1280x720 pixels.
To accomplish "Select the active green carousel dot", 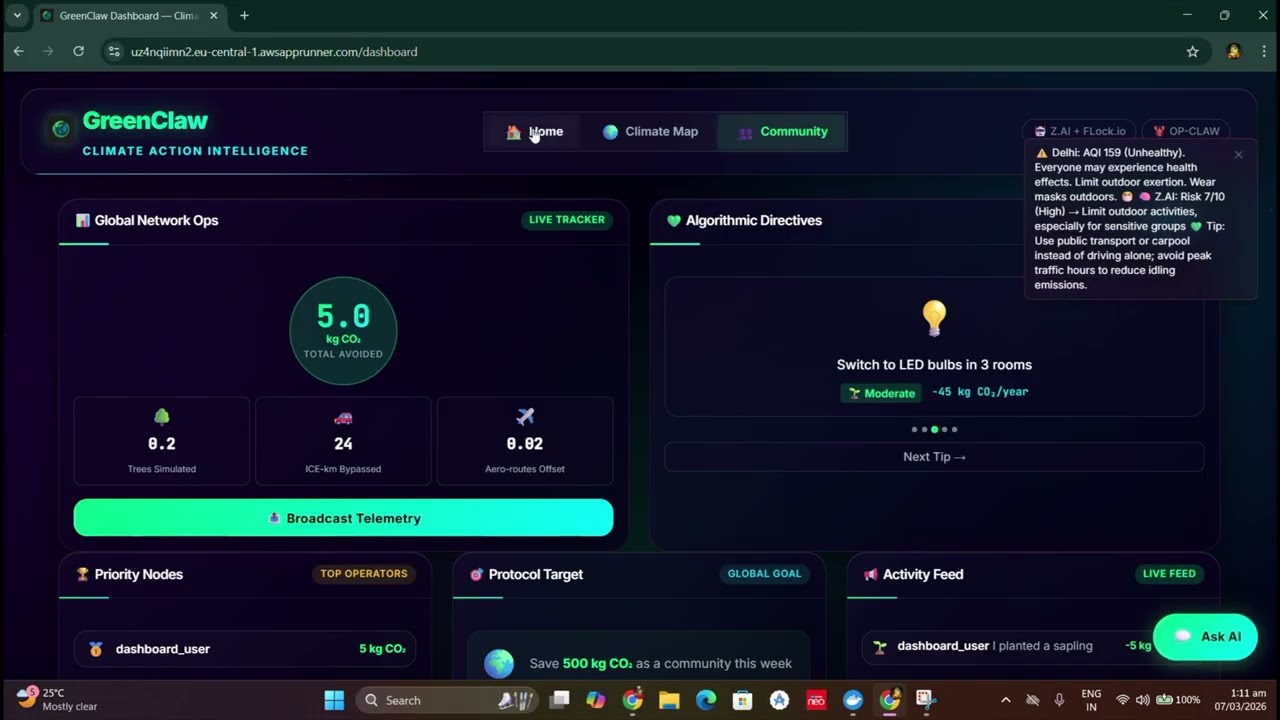I will 934,430.
